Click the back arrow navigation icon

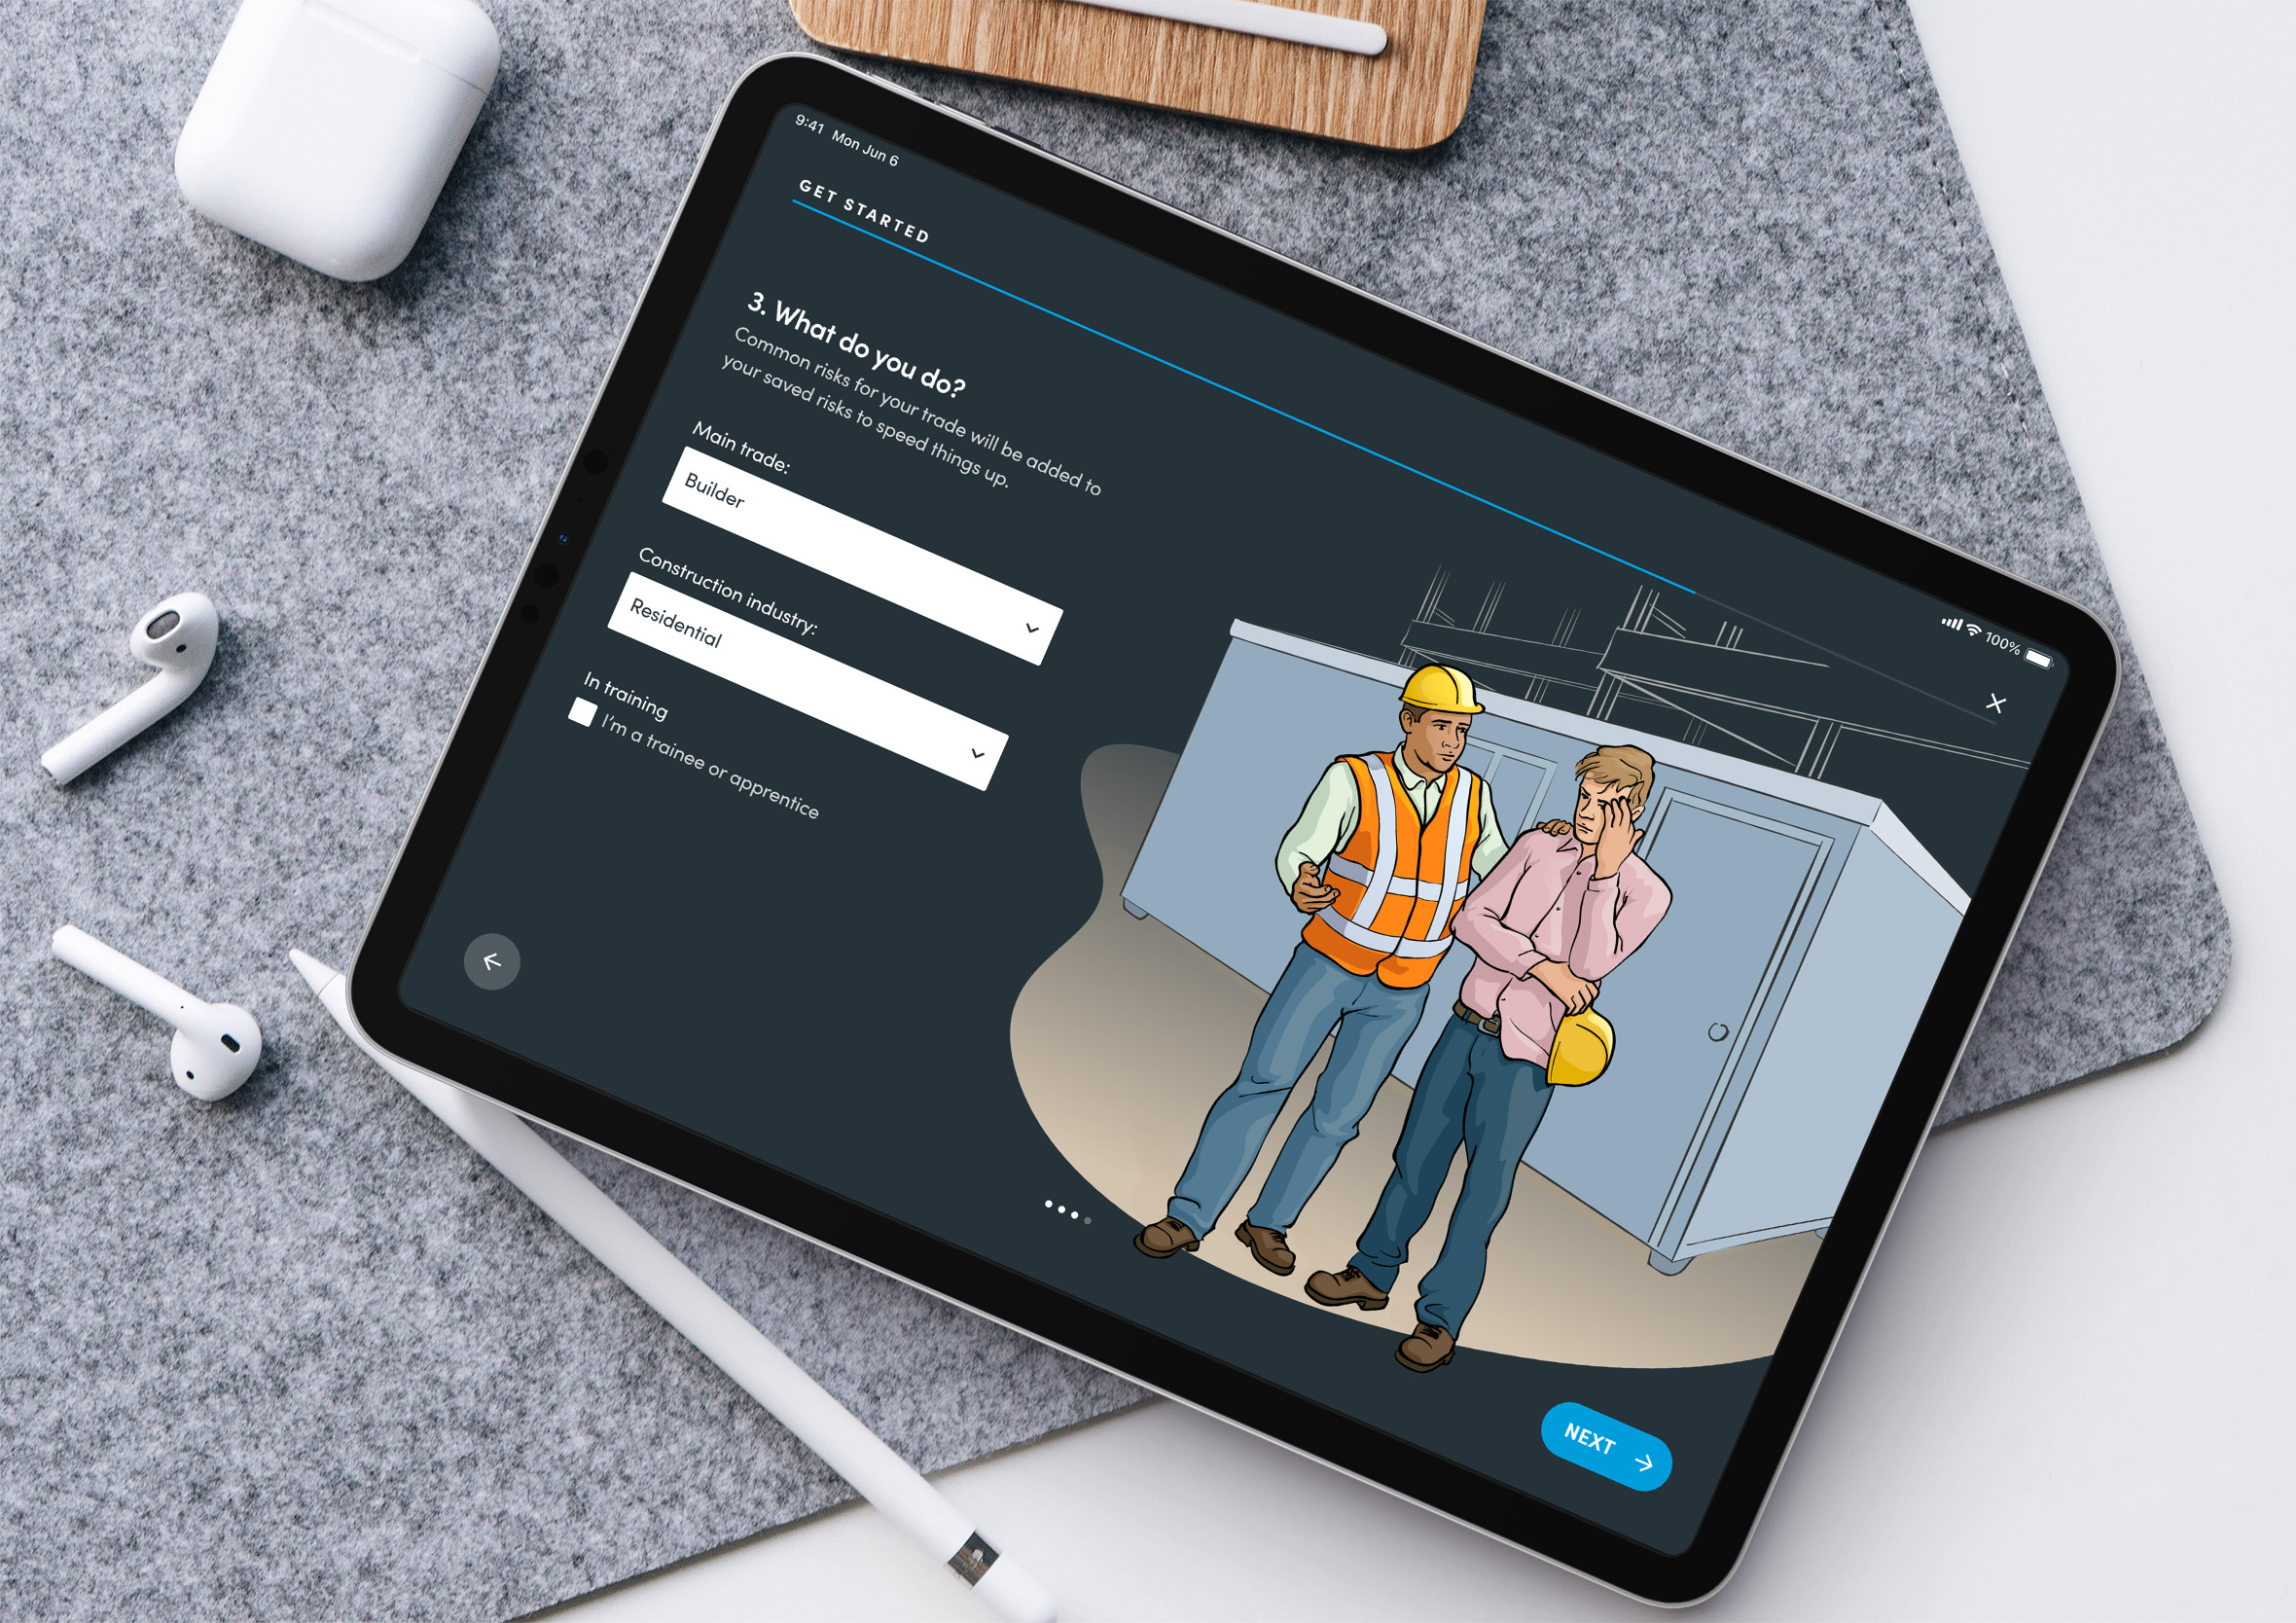[x=497, y=959]
